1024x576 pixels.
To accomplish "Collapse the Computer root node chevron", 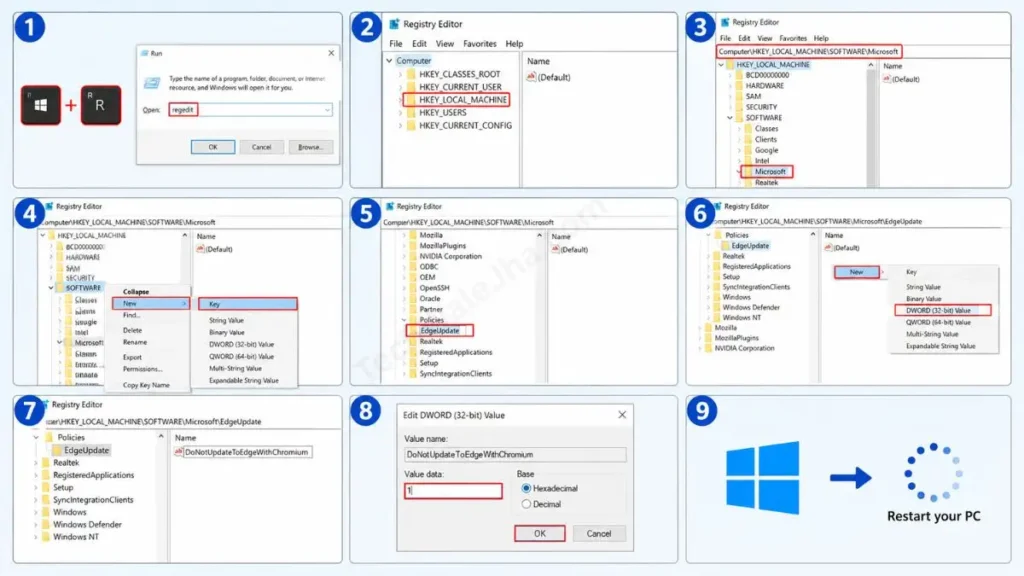I will 389,61.
